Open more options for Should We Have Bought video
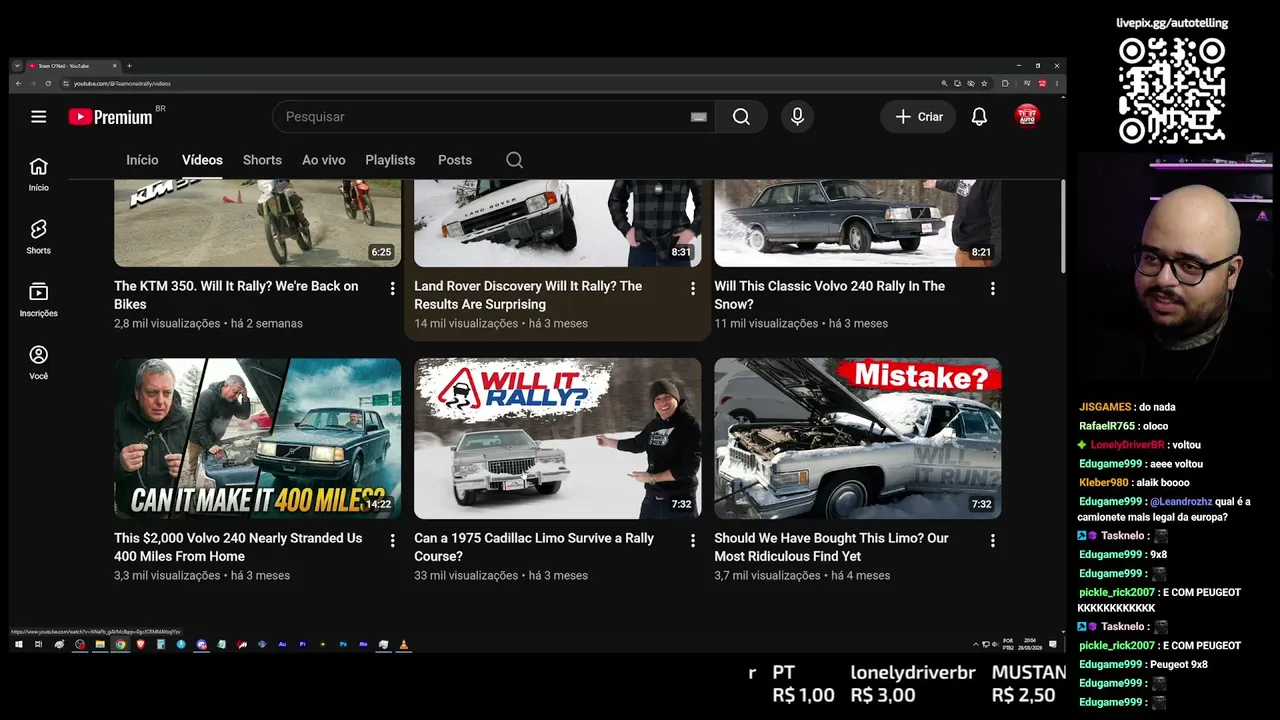Image resolution: width=1280 pixels, height=720 pixels. [992, 540]
